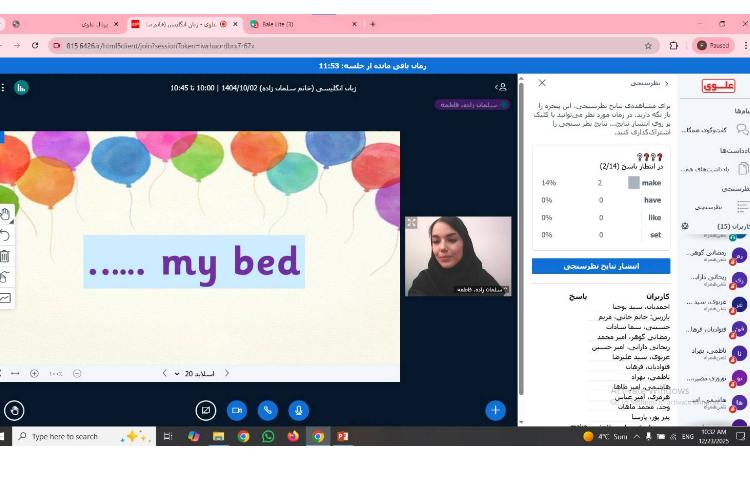Publish polling results blue button
The height and width of the screenshot is (480, 750).
click(x=601, y=266)
